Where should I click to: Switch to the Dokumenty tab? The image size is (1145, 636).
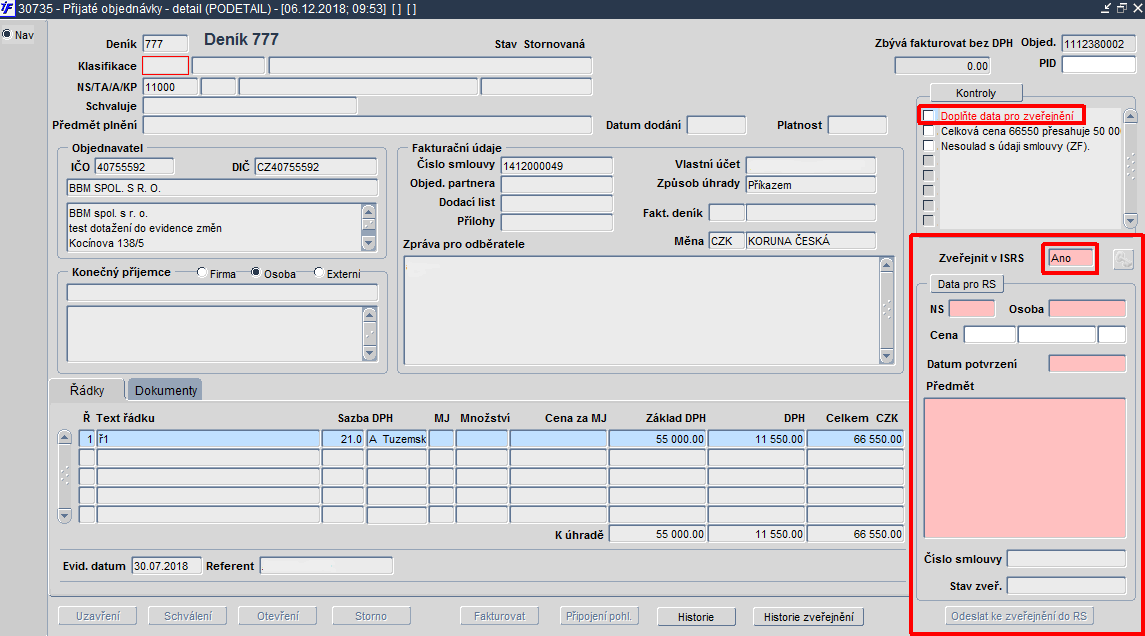[166, 390]
